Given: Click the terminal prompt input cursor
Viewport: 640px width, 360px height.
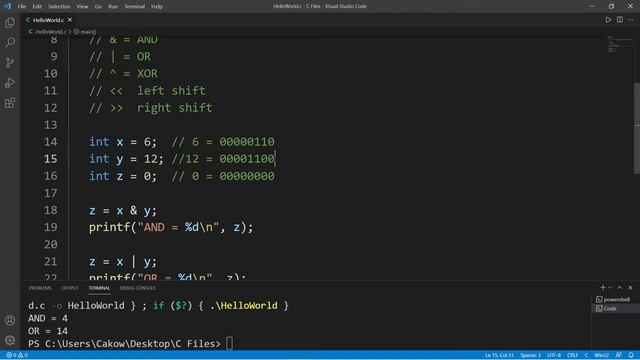Looking at the screenshot, I should pos(229,344).
